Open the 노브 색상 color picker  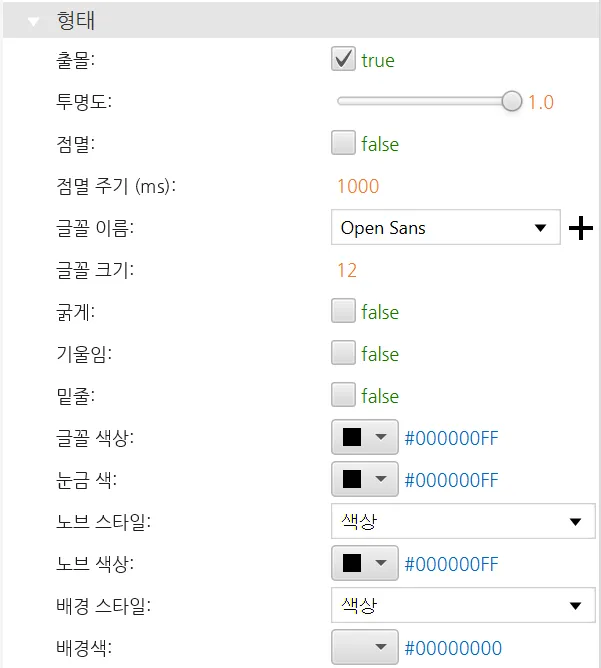[364, 564]
